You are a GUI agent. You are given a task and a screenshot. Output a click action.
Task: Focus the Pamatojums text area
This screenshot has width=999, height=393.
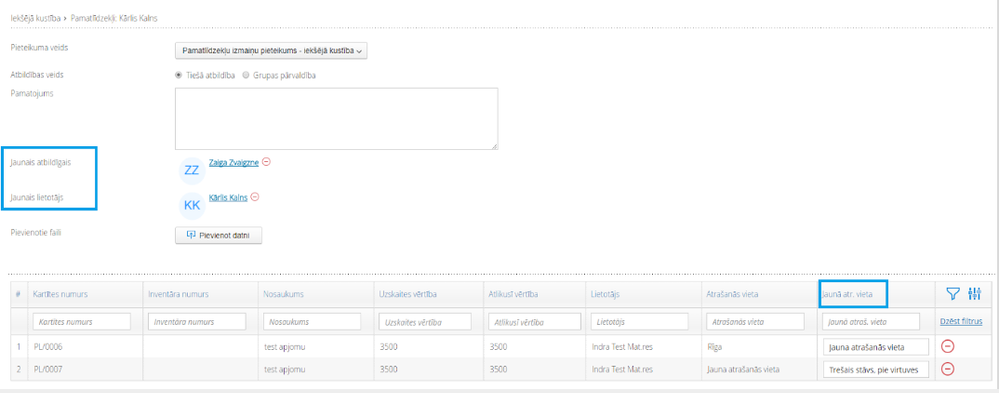[x=336, y=119]
